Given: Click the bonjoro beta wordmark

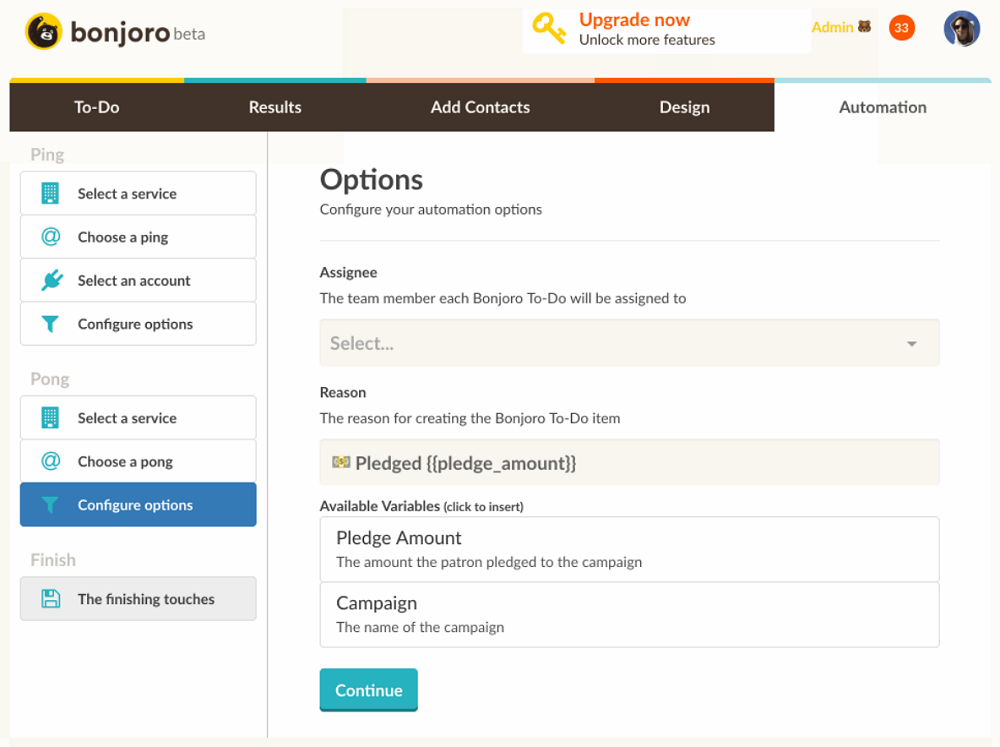Looking at the screenshot, I should click(137, 33).
